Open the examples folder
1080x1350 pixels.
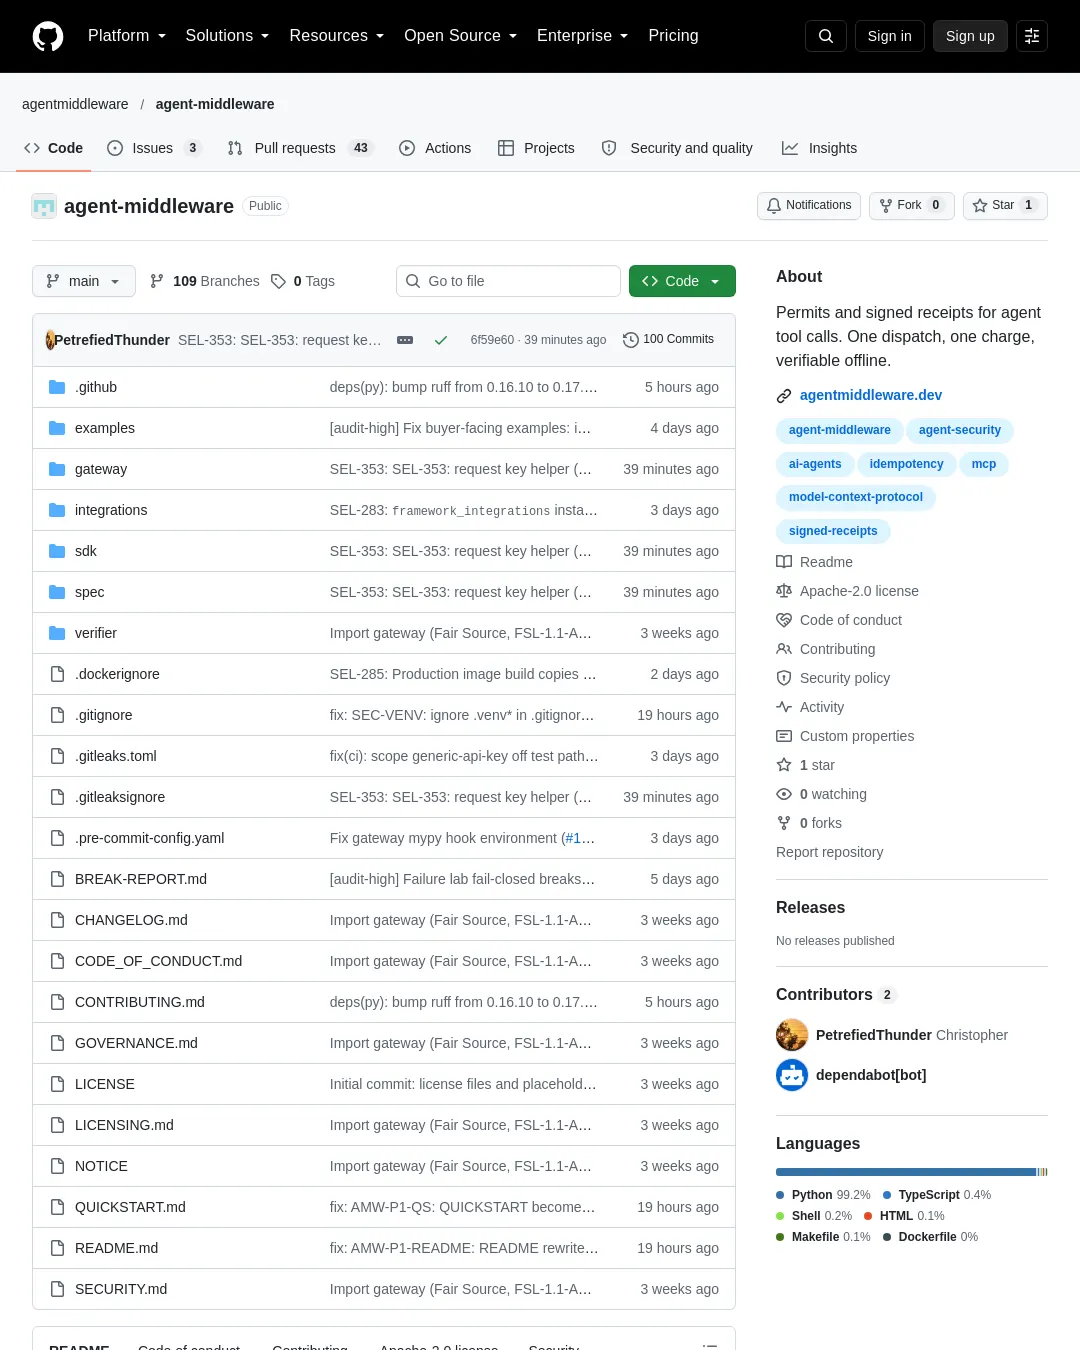coord(104,428)
